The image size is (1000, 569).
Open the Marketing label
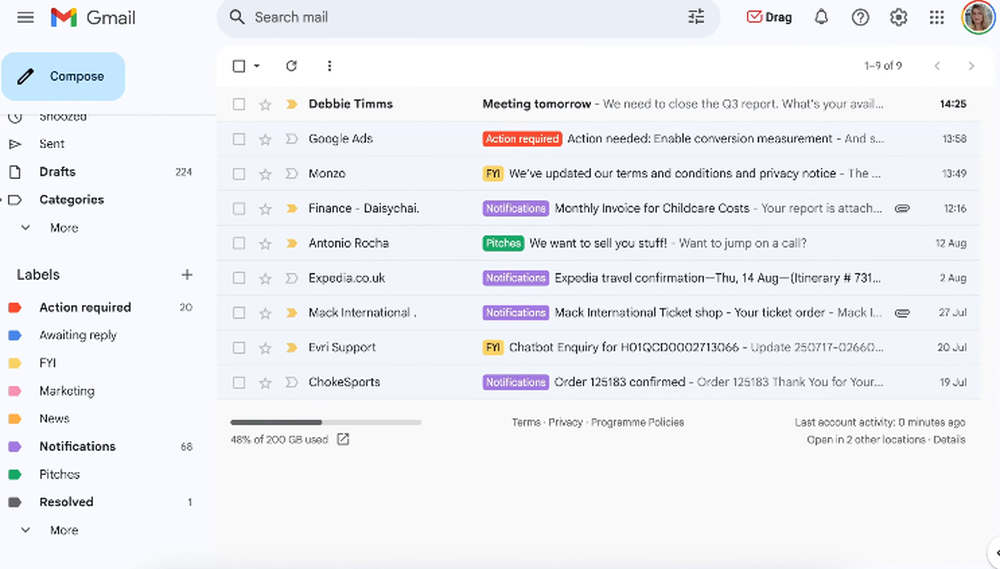point(67,391)
